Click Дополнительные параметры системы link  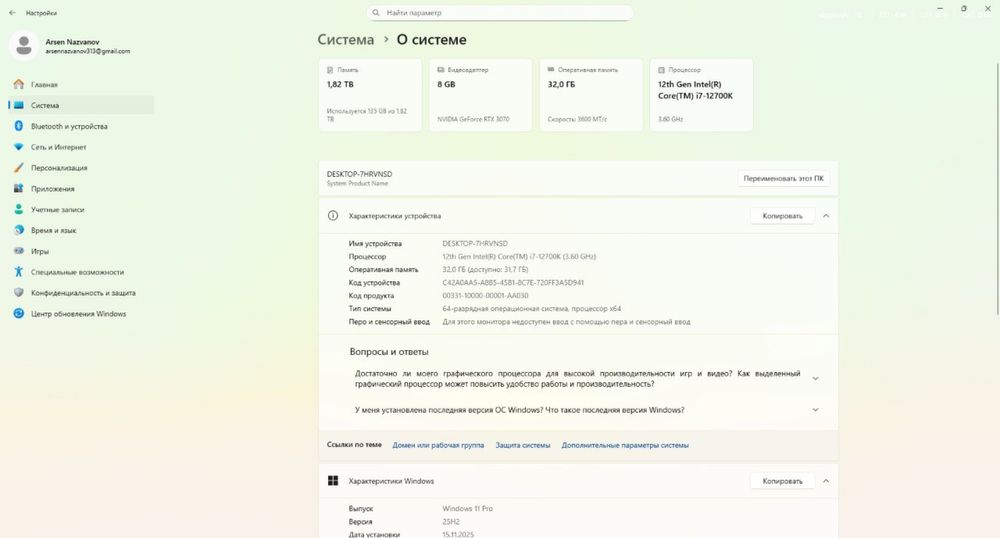point(625,445)
